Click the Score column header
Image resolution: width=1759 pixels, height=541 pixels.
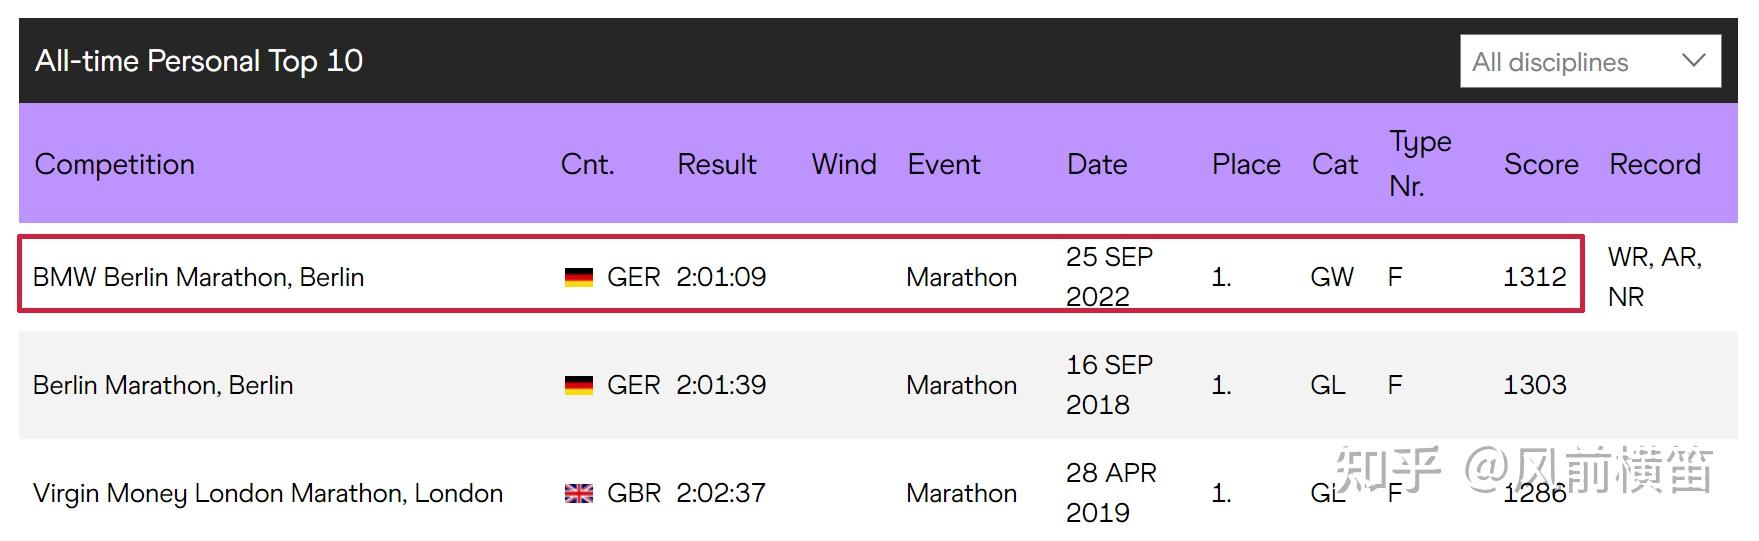pos(1541,164)
